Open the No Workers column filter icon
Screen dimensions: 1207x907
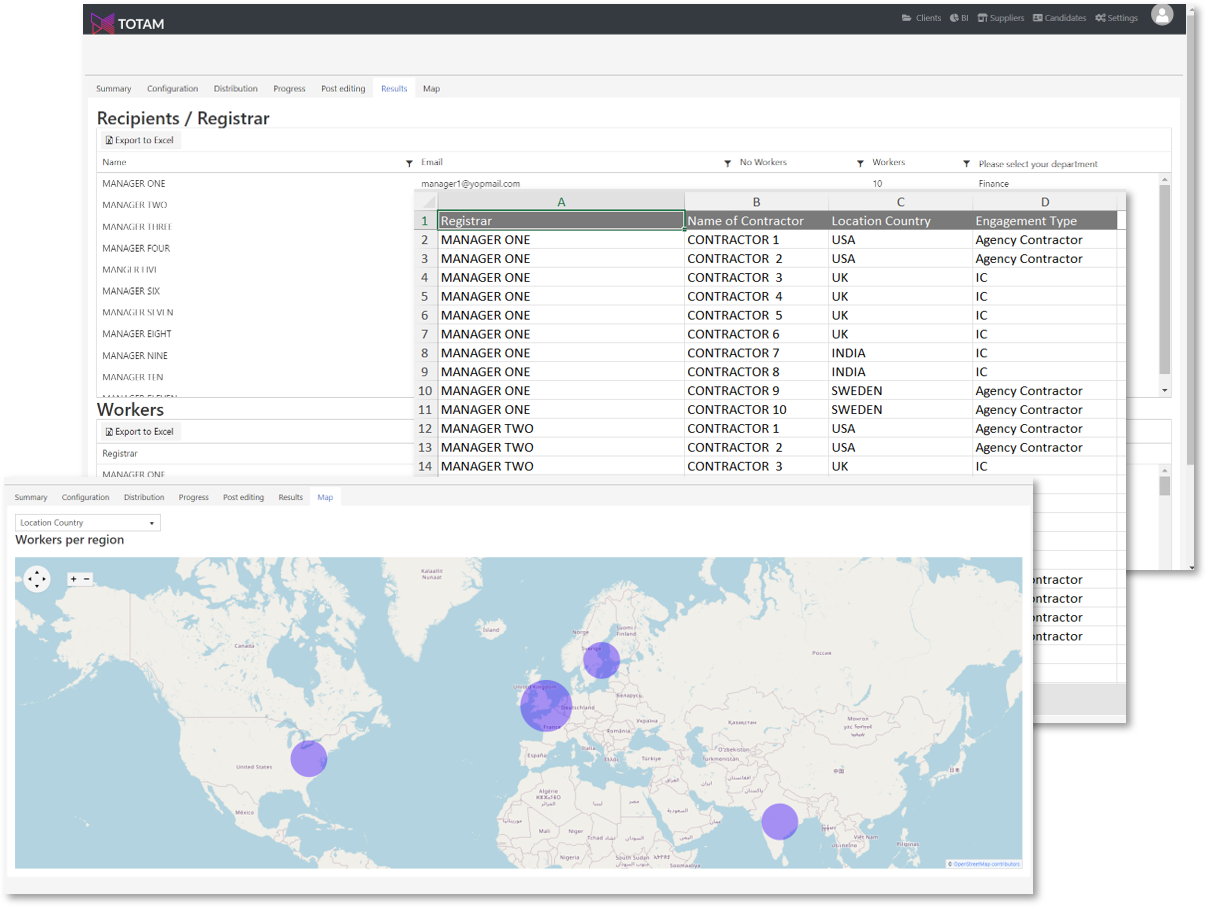coord(860,163)
